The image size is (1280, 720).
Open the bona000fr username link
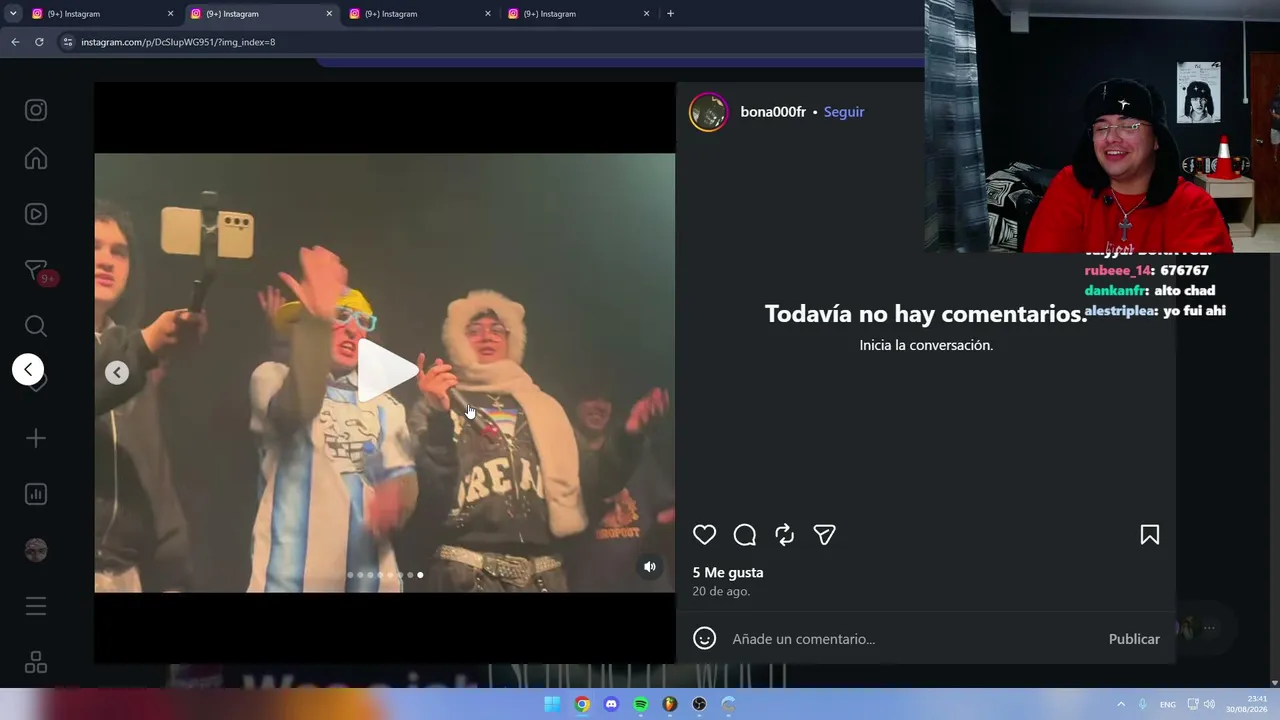[773, 112]
